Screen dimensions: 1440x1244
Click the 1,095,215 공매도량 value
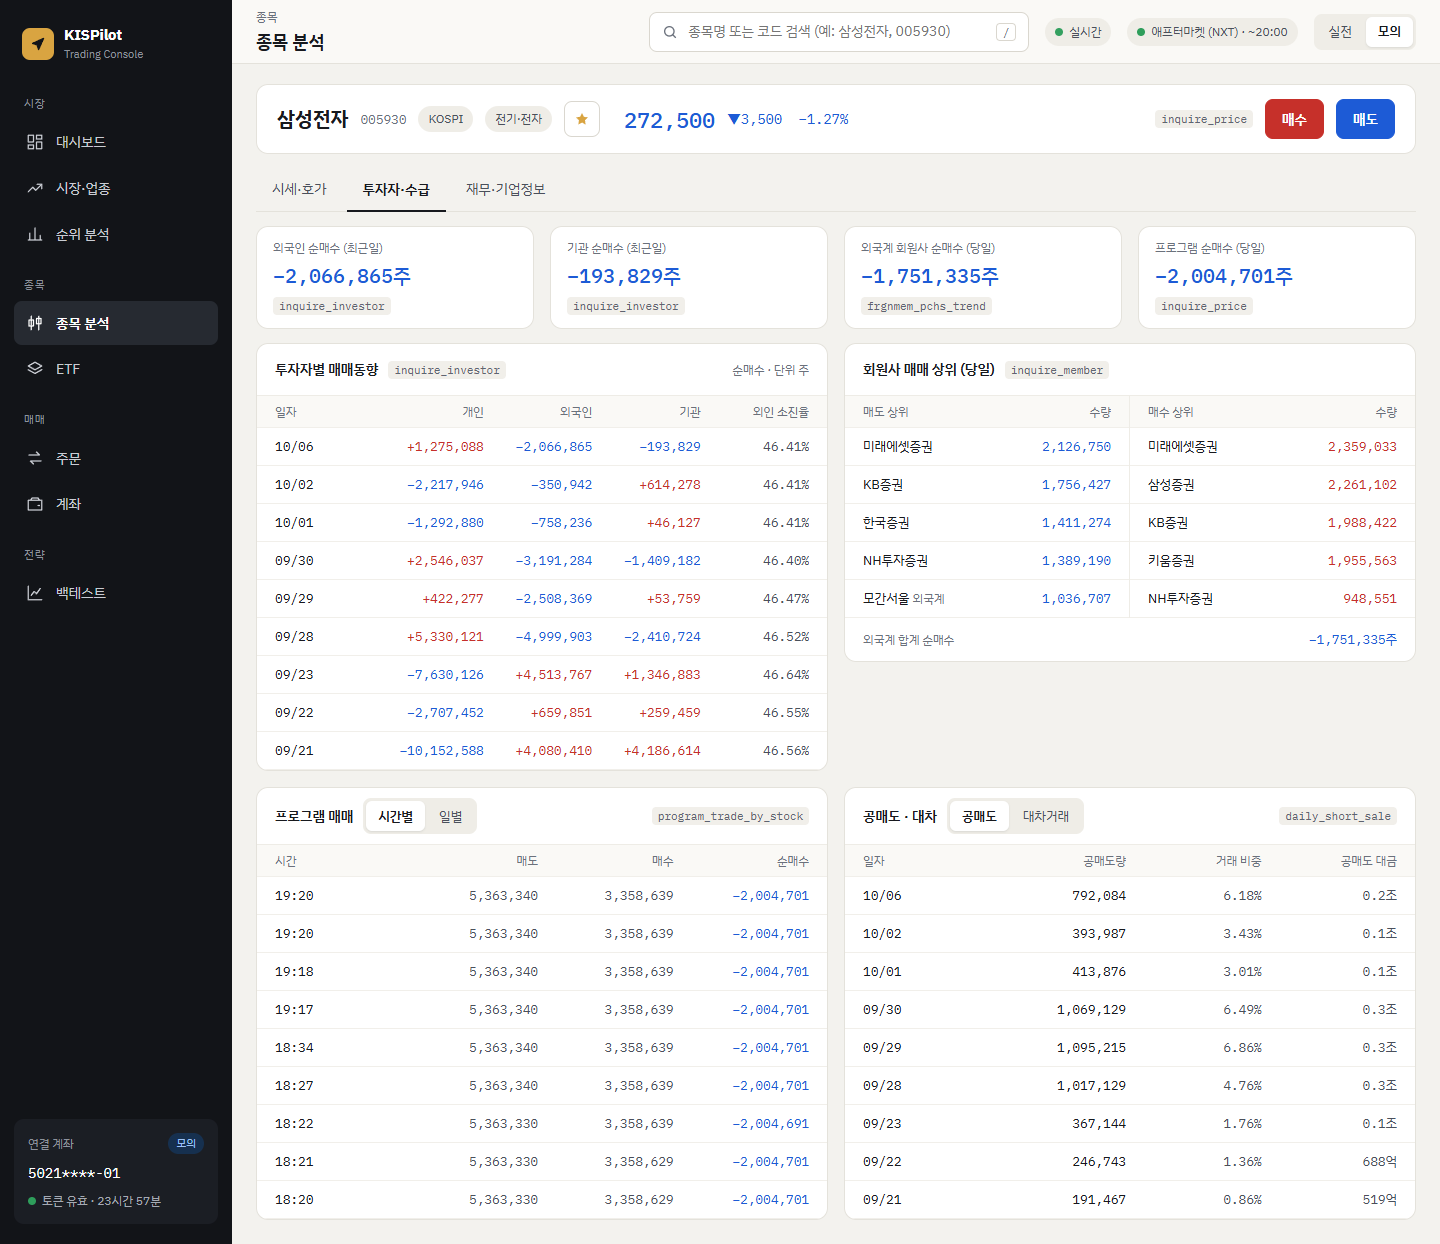pyautogui.click(x=1091, y=1048)
